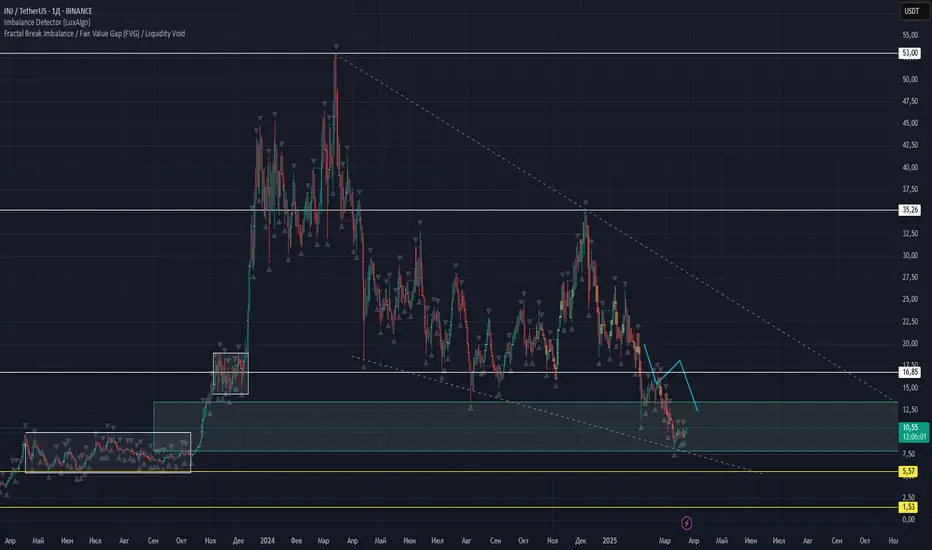The height and width of the screenshot is (550, 932).
Task: Click the 35,26 price level label
Action: 911,210
